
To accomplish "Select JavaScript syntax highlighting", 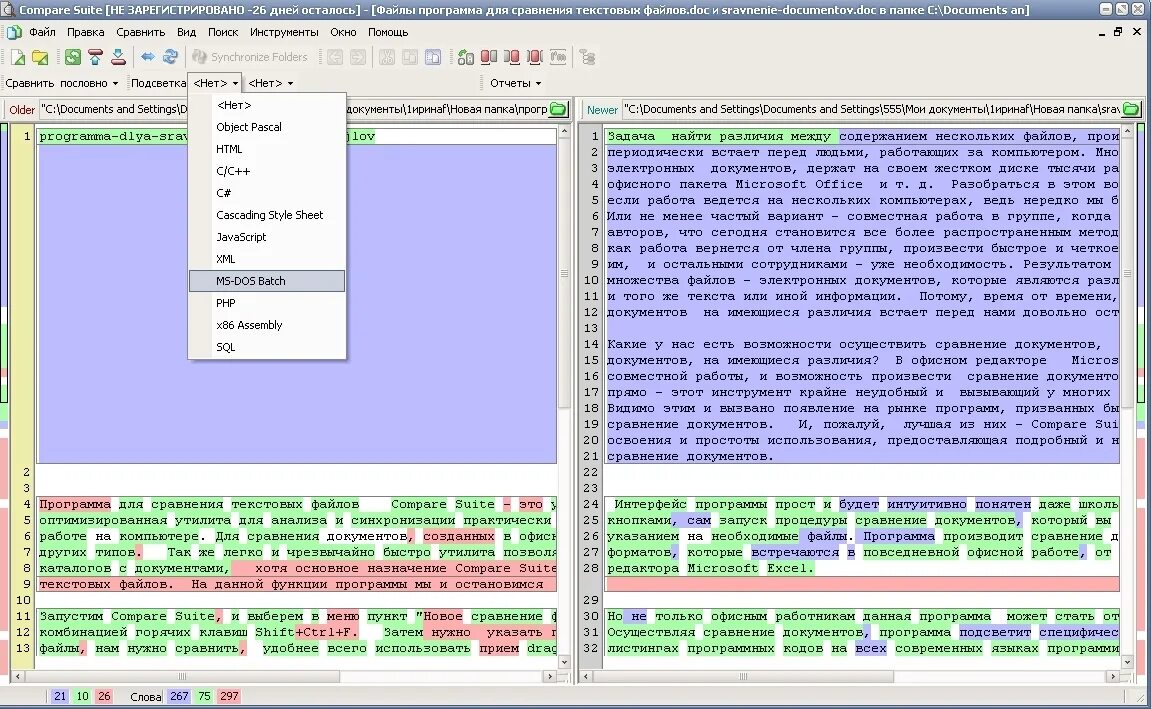I will (266, 237).
